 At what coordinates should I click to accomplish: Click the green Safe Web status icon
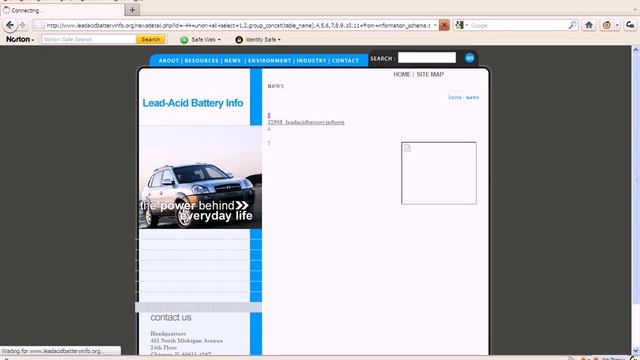pyautogui.click(x=184, y=40)
